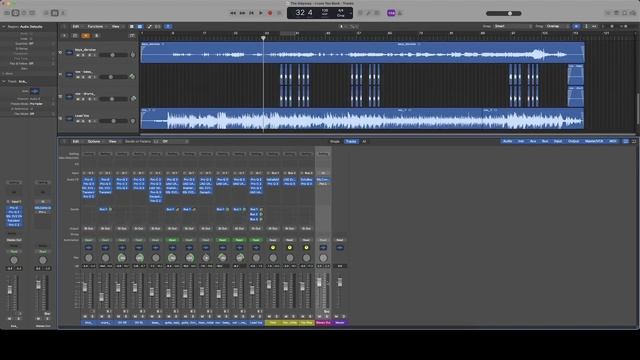Click the red Record button
The image size is (640, 360).
(270, 13)
